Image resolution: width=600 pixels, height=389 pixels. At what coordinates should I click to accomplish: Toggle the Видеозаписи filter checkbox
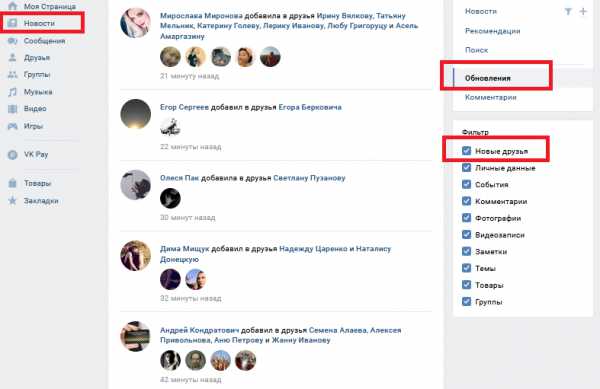(x=466, y=234)
